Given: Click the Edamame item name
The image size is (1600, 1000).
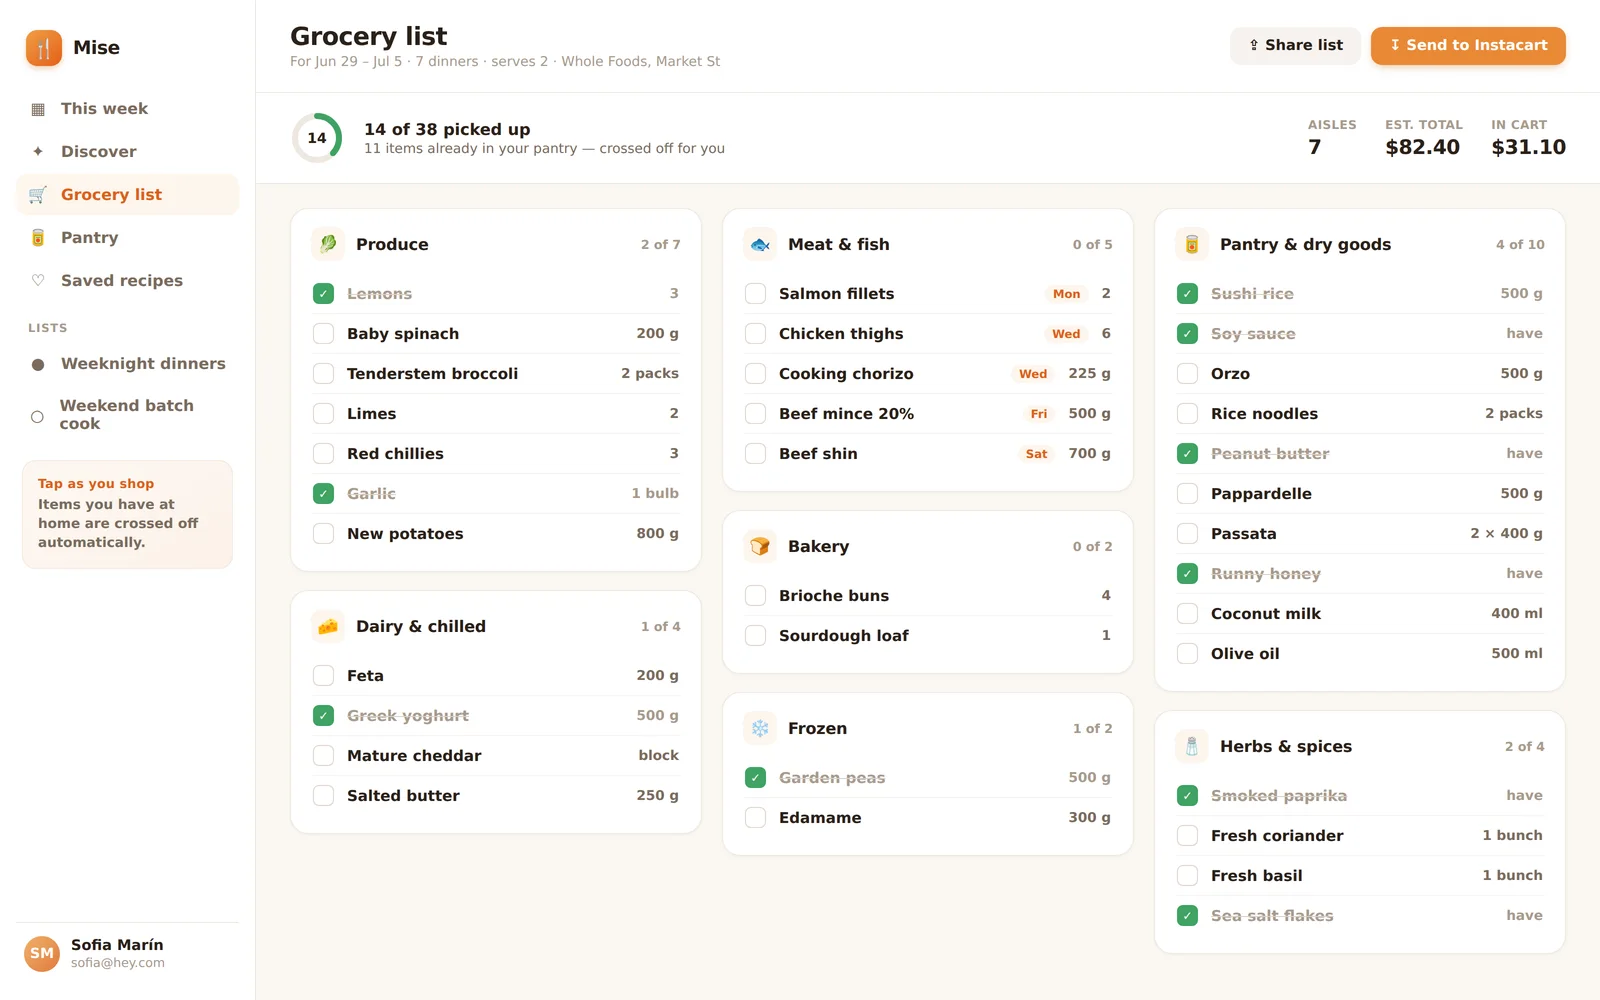Looking at the screenshot, I should tap(820, 818).
